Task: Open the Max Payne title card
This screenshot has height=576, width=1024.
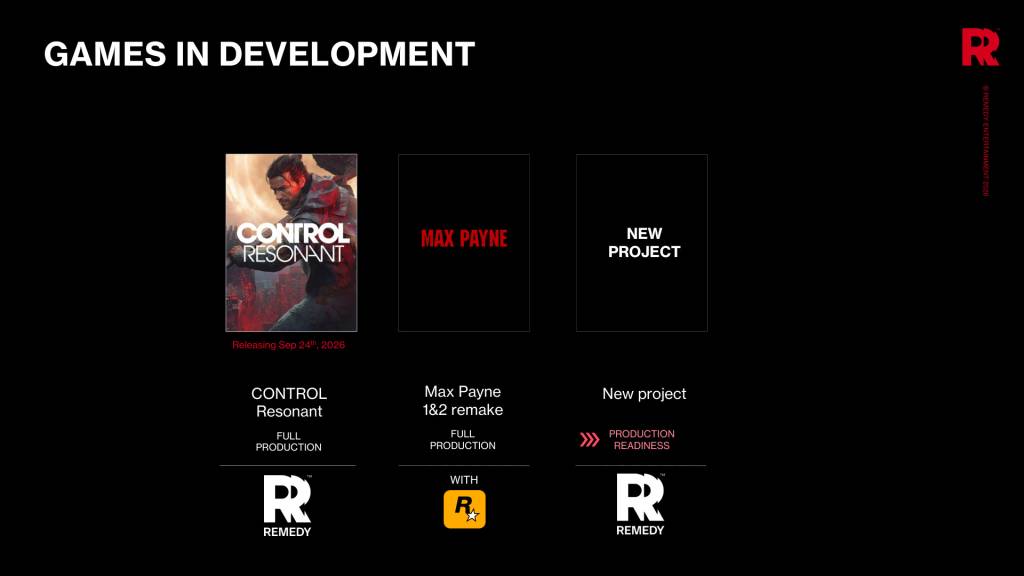Action: tap(464, 243)
